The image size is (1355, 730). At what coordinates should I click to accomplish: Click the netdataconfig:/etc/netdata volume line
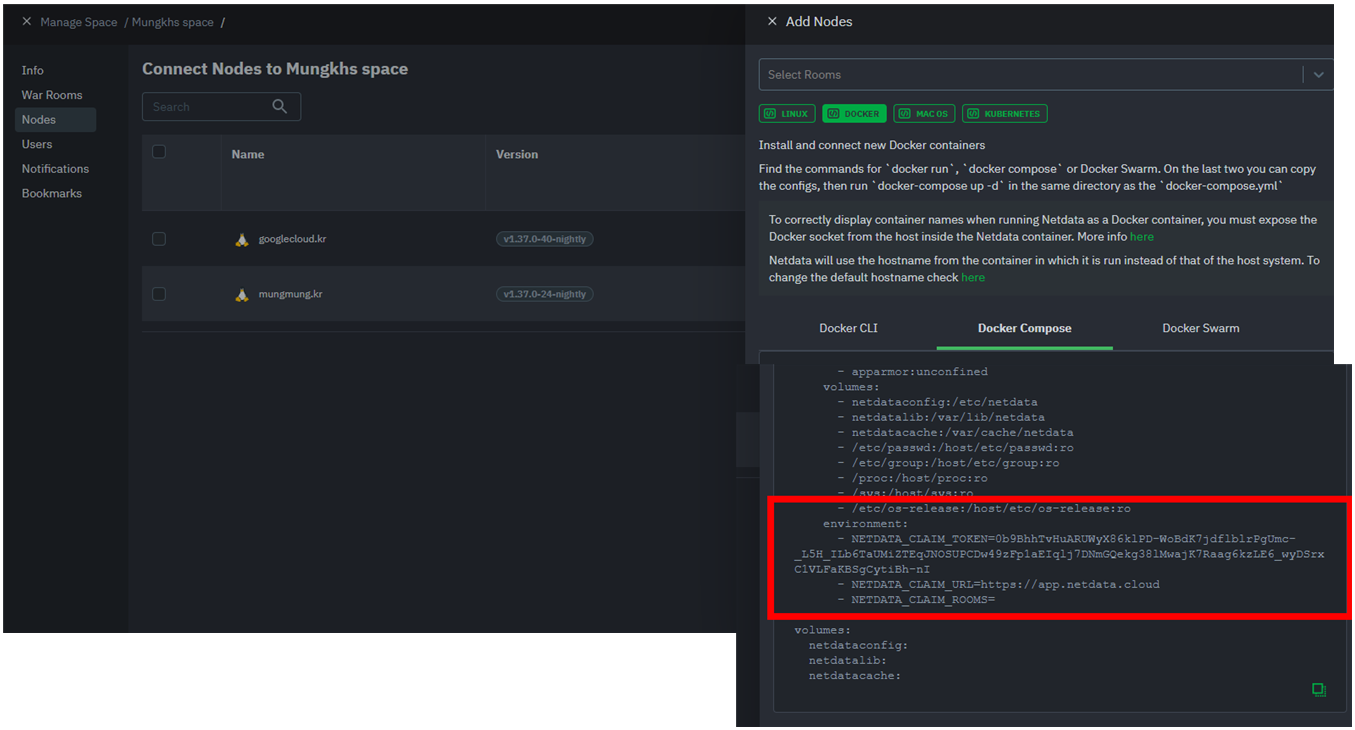click(937, 402)
